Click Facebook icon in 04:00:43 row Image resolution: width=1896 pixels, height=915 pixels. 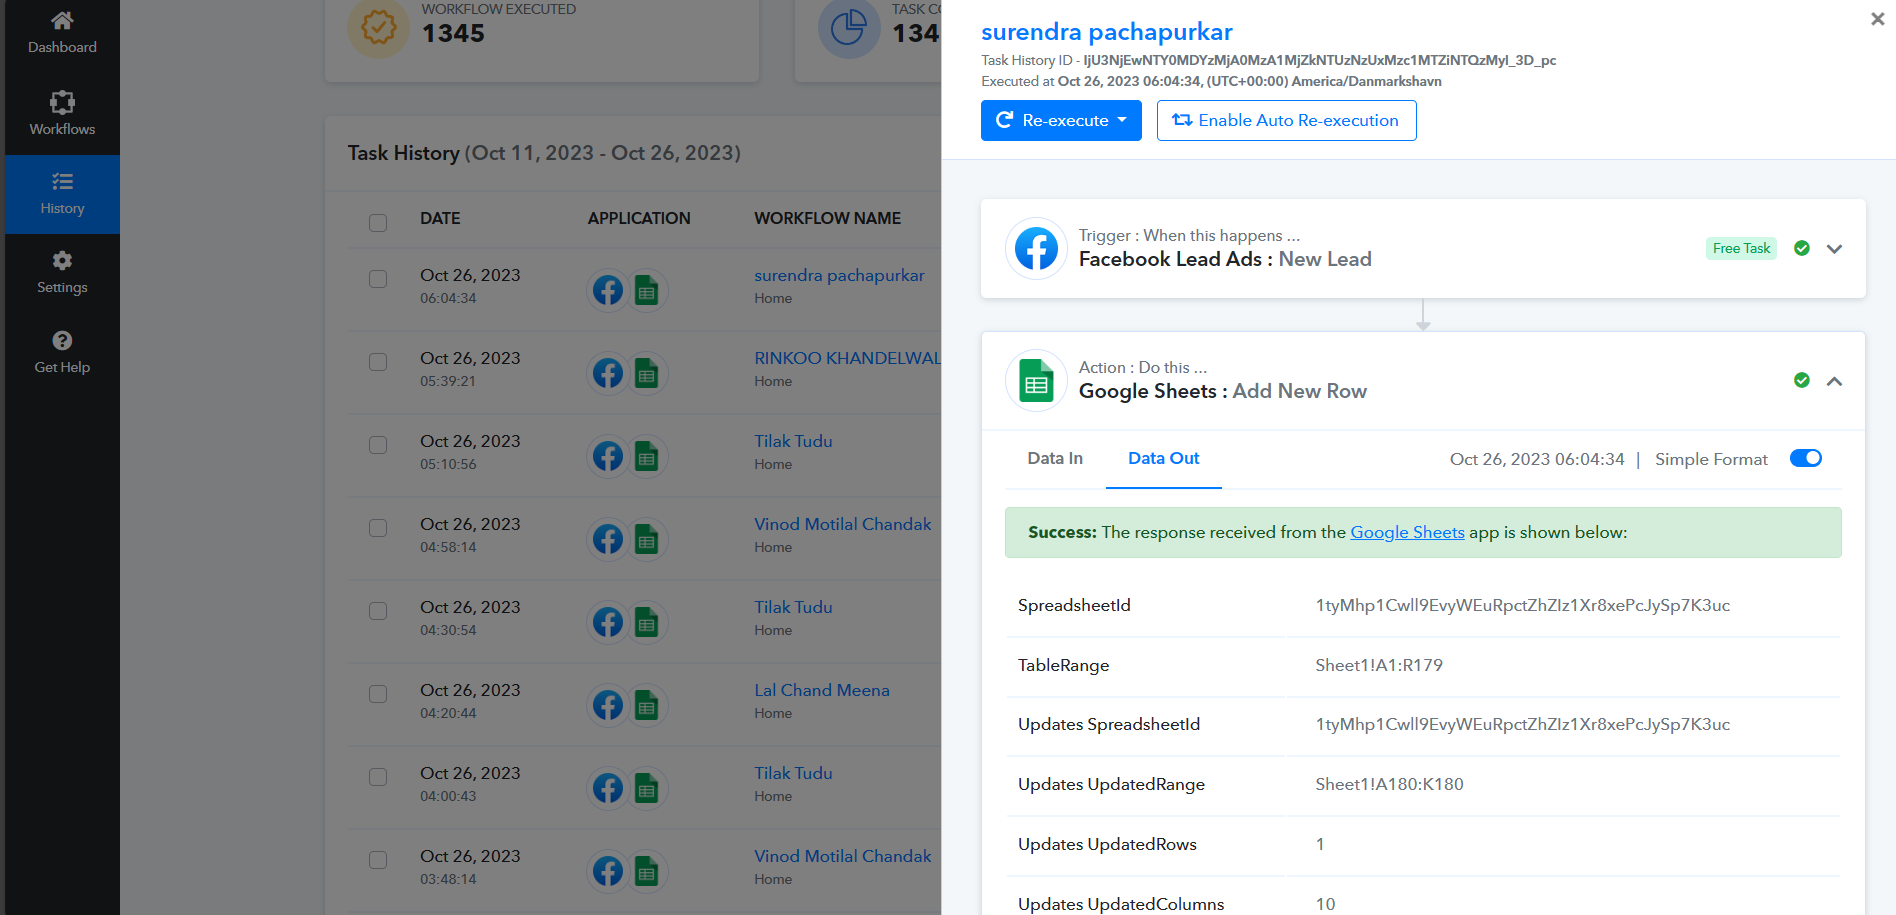(x=608, y=789)
